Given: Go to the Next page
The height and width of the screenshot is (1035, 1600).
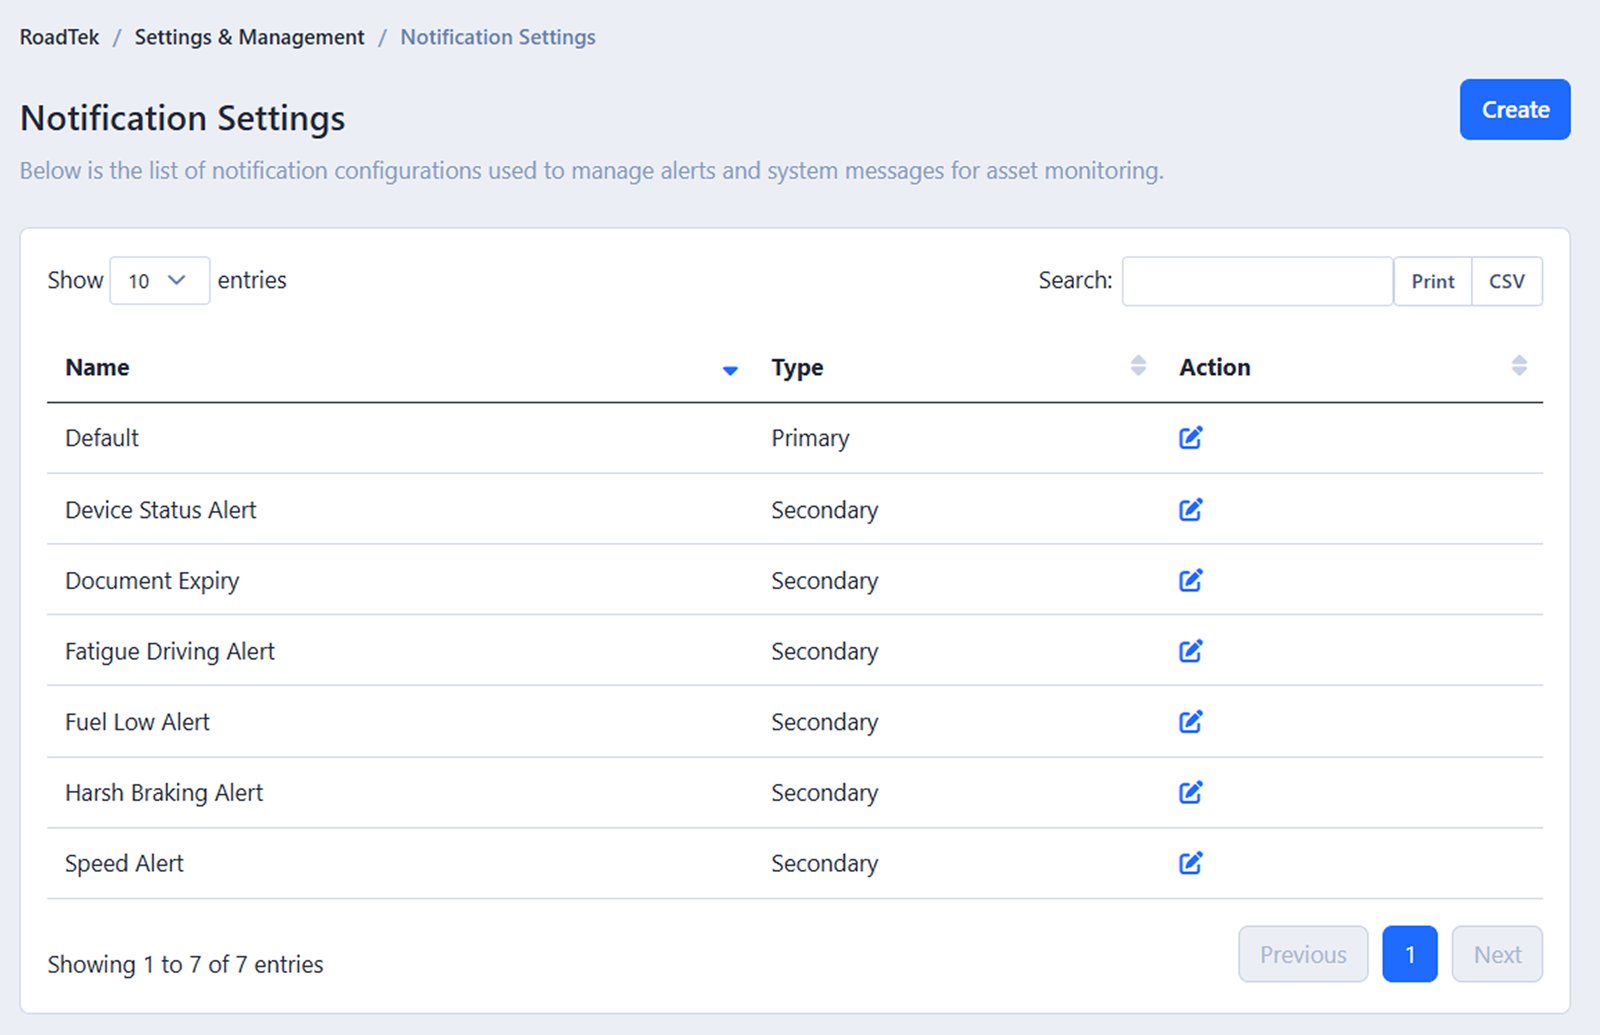Looking at the screenshot, I should click(1496, 954).
